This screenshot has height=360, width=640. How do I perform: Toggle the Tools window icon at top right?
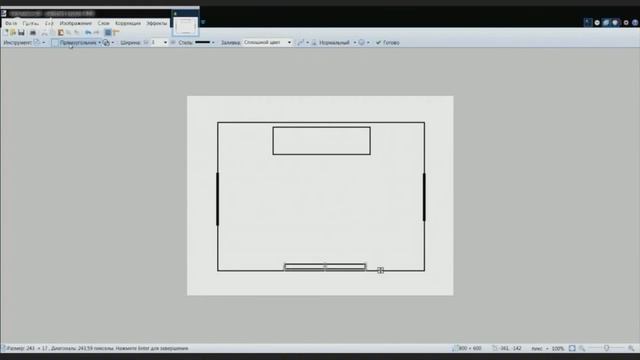pos(588,22)
